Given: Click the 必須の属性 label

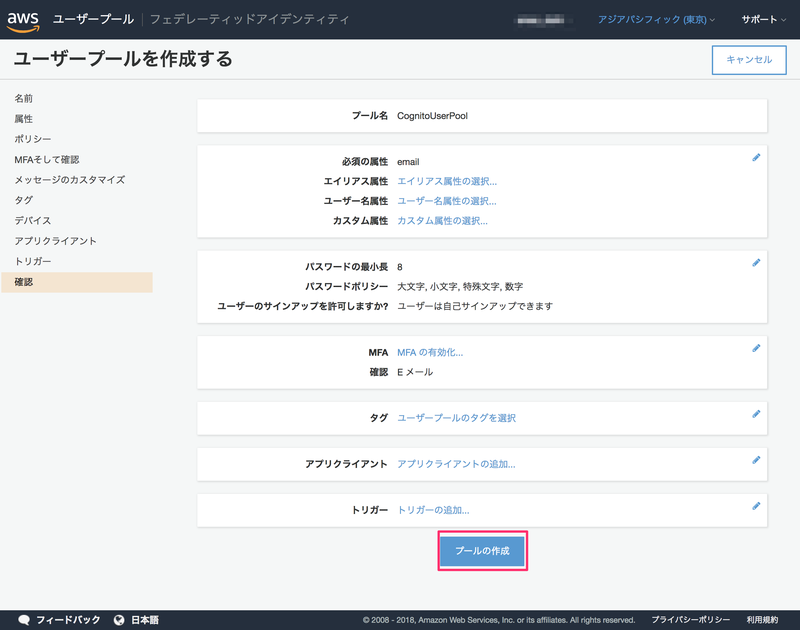Looking at the screenshot, I should tap(365, 162).
